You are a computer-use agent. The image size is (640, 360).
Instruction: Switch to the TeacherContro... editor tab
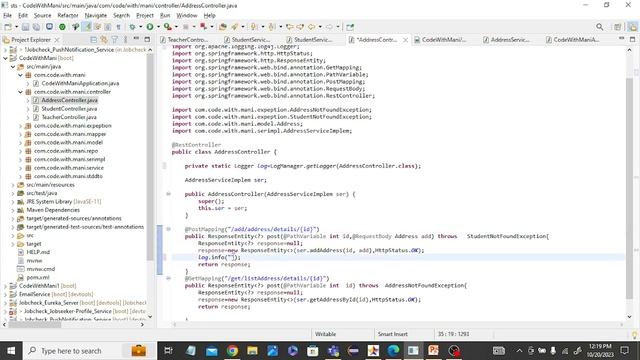[x=184, y=40]
